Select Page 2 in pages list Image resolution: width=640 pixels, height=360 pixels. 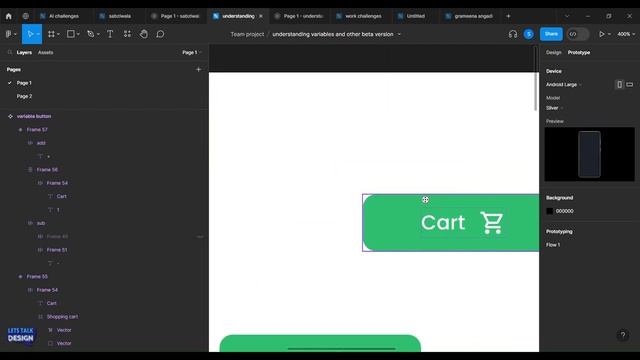(24, 96)
